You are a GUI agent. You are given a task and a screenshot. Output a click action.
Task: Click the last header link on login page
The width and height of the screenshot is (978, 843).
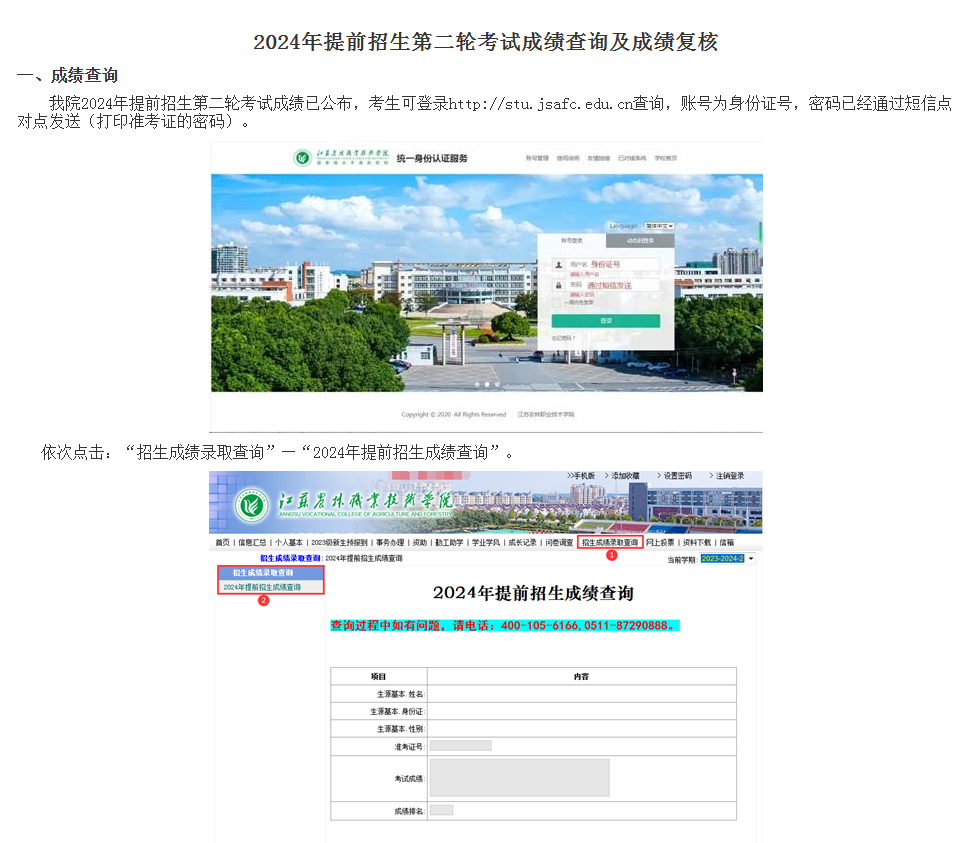(x=666, y=158)
